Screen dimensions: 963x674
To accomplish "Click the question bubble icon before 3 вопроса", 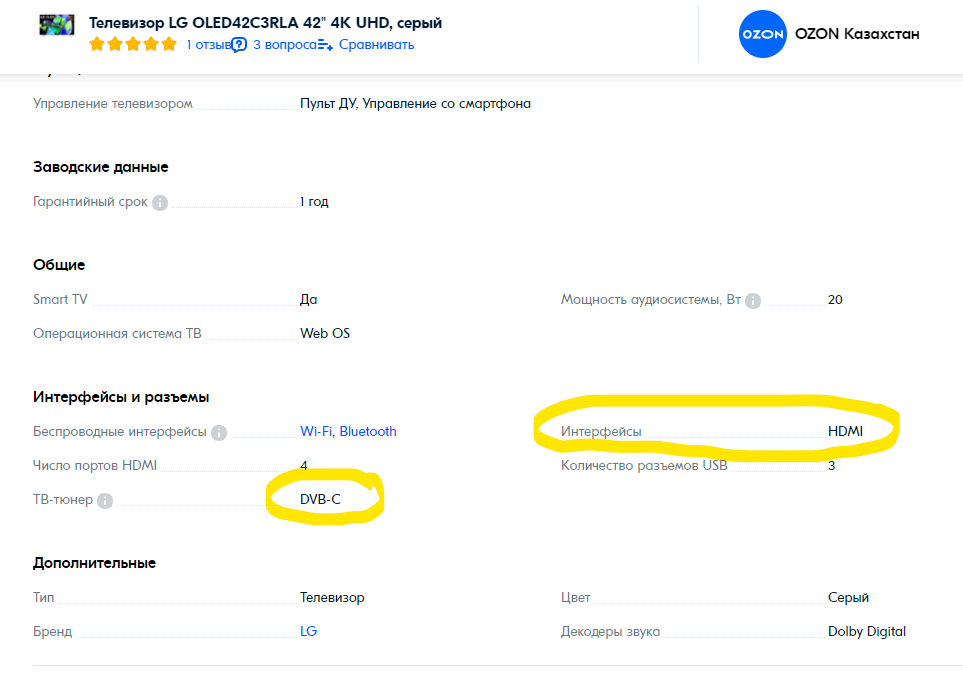I will (x=239, y=45).
